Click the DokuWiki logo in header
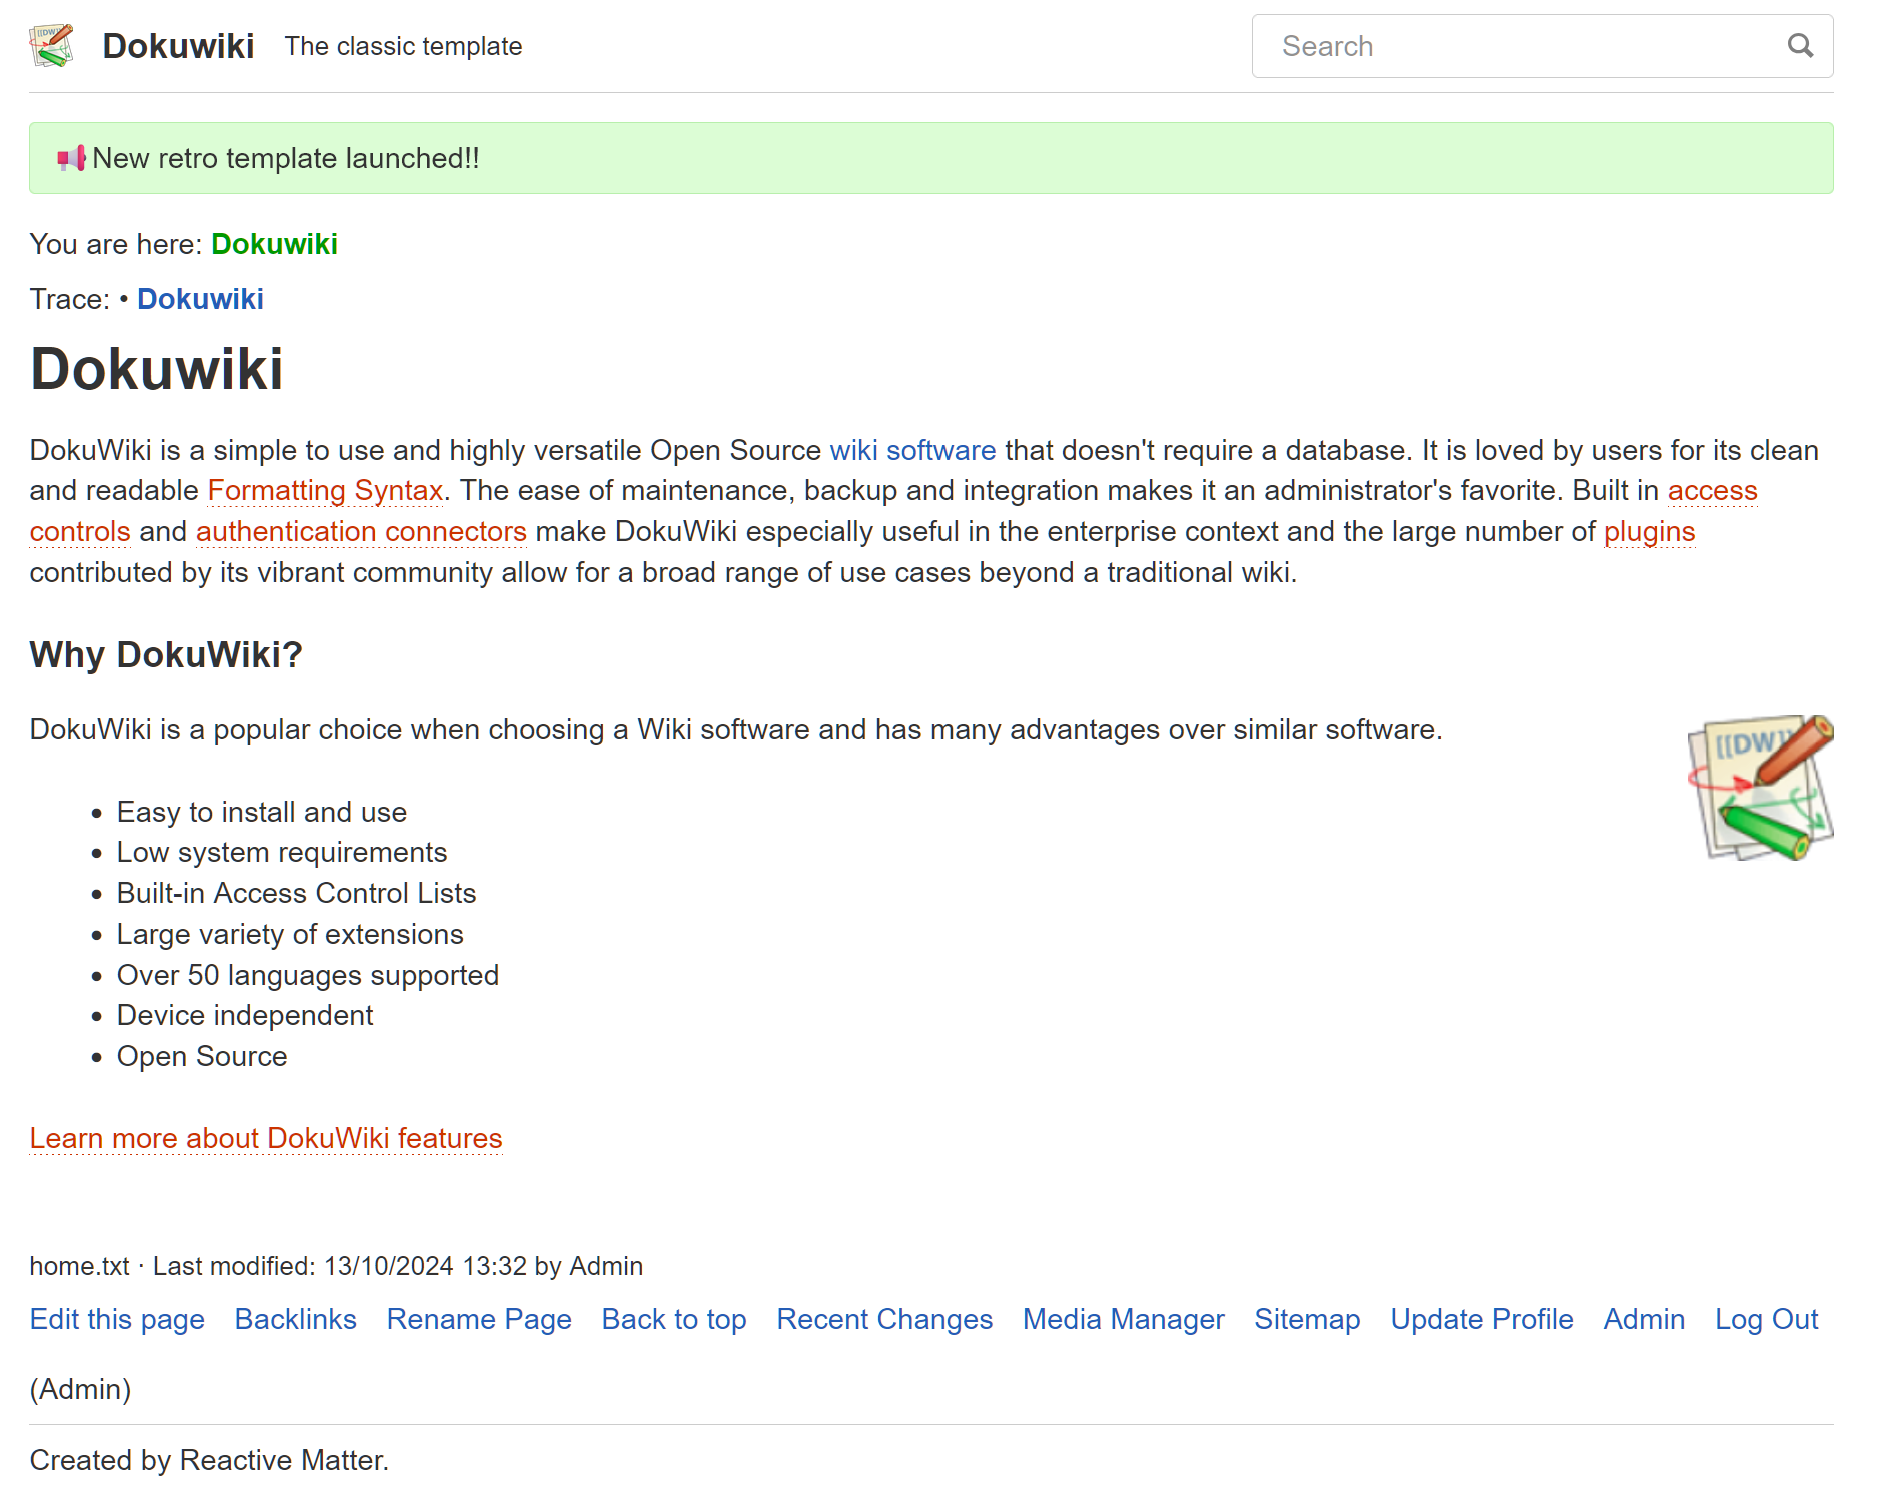 point(52,46)
